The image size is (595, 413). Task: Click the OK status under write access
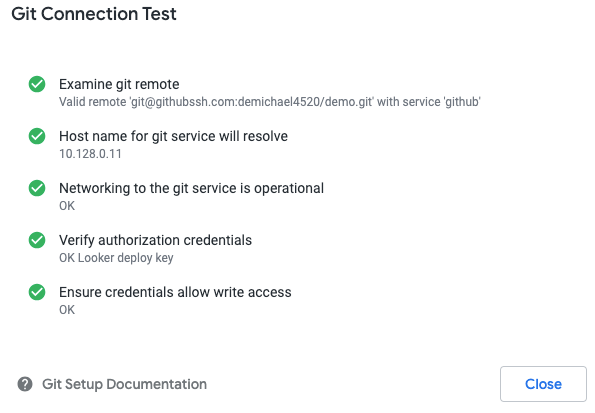67,310
